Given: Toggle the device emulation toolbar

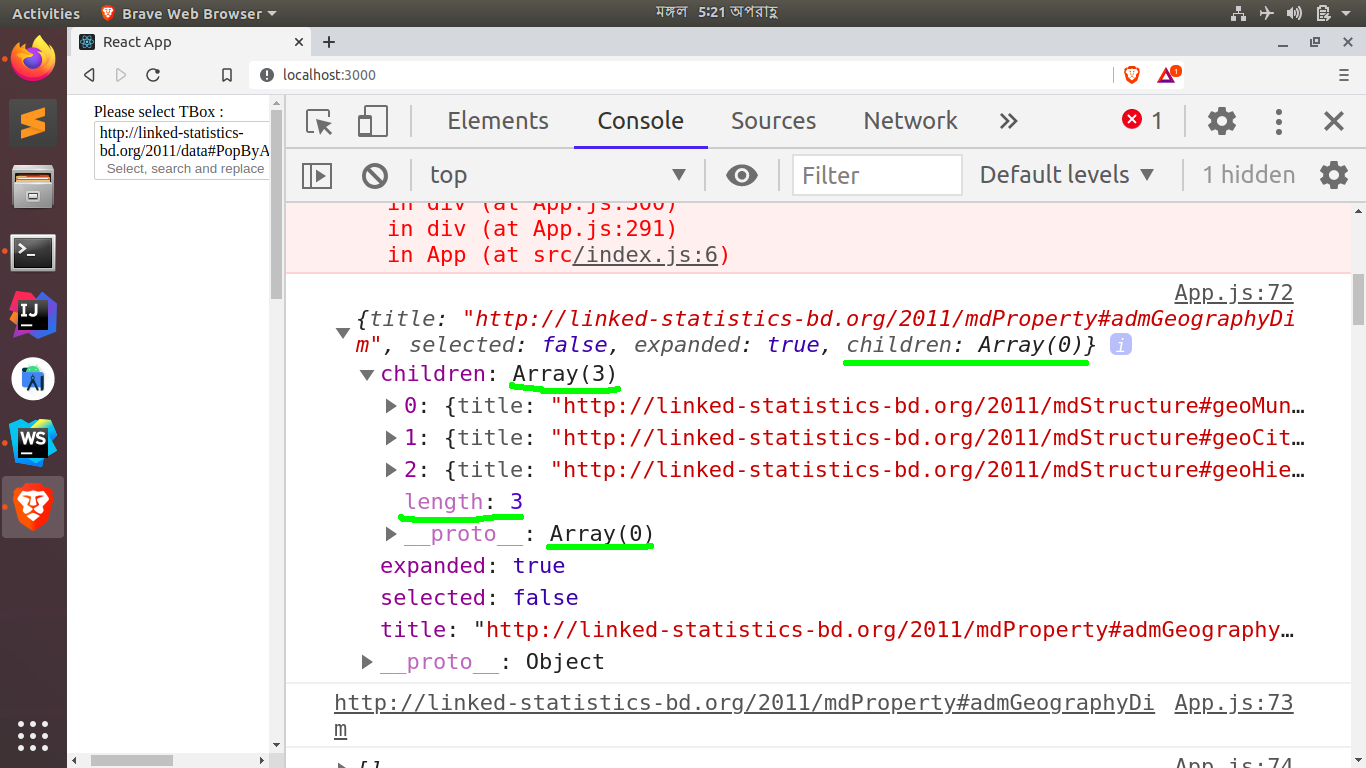Looking at the screenshot, I should pyautogui.click(x=371, y=120).
